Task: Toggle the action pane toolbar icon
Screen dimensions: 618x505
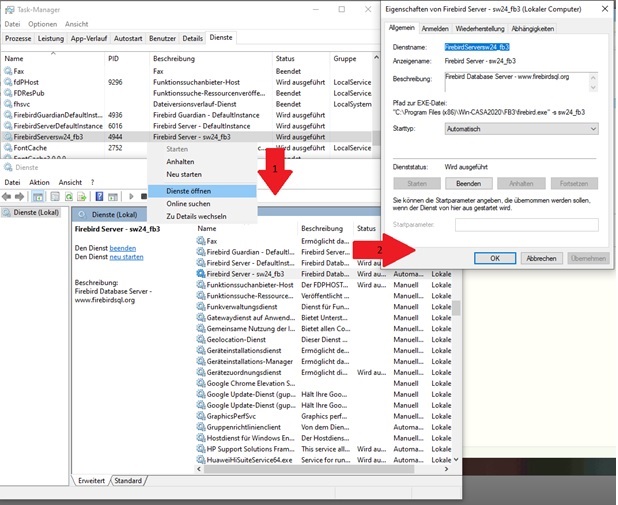Action: tap(113, 196)
